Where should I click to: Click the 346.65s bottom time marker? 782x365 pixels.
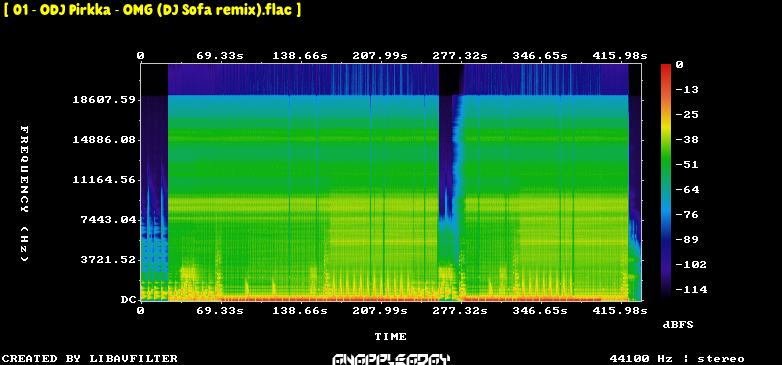coord(540,311)
